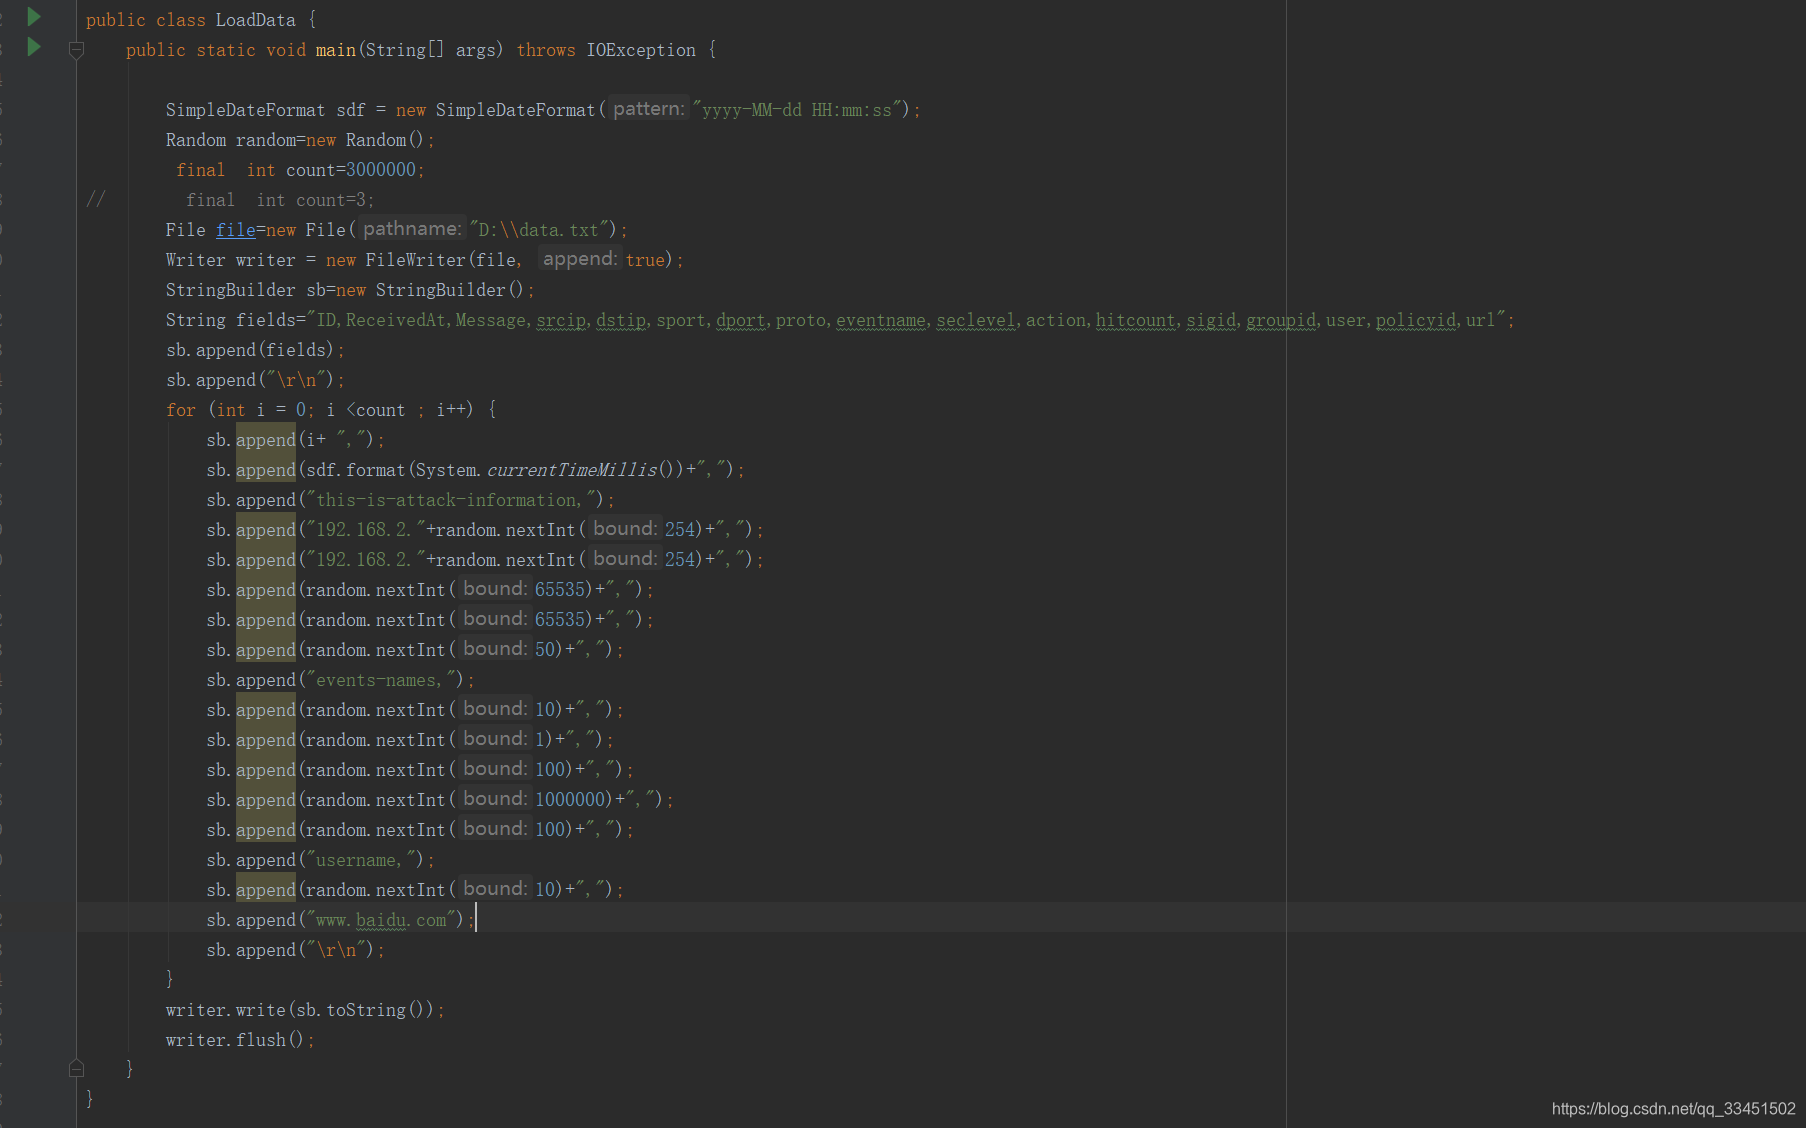Click the hitcount word in fields string

1136,320
